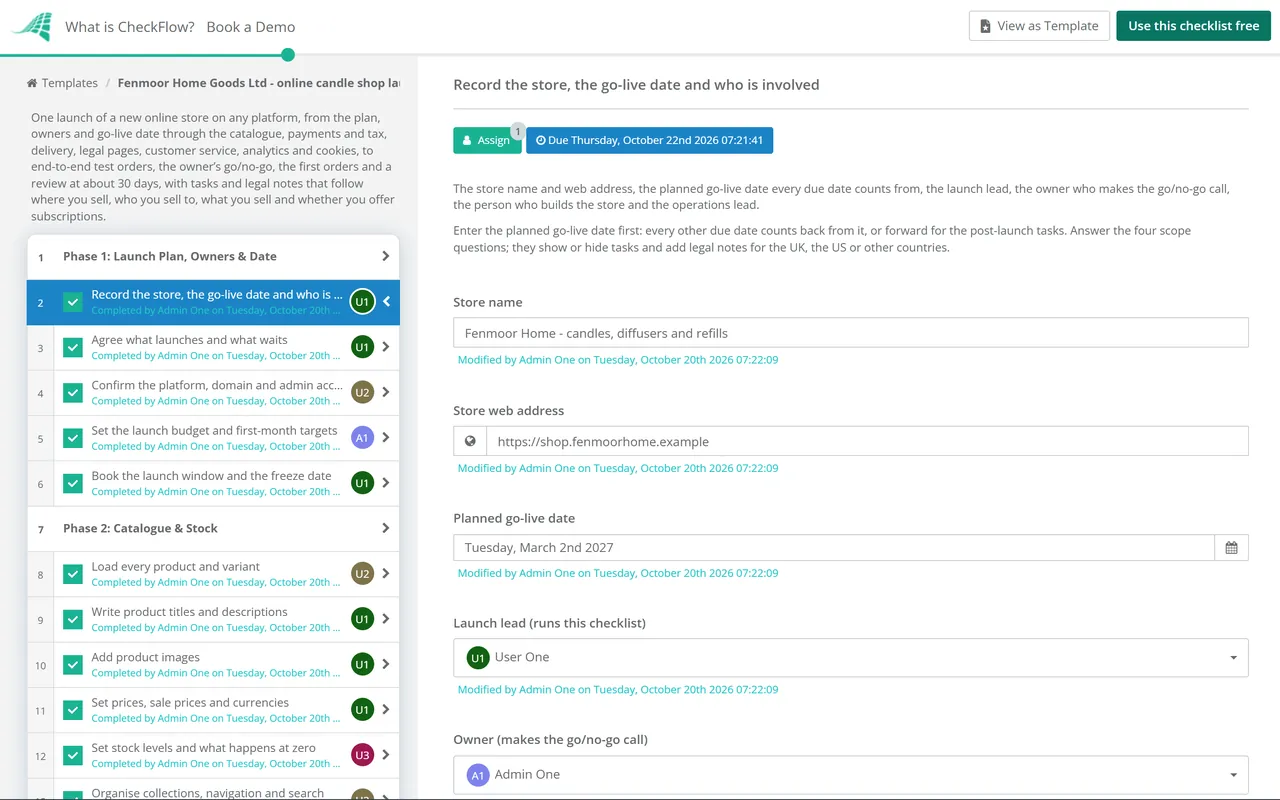Open 'Set the launch budget' task chevron
The width and height of the screenshot is (1280, 800).
click(x=386, y=437)
